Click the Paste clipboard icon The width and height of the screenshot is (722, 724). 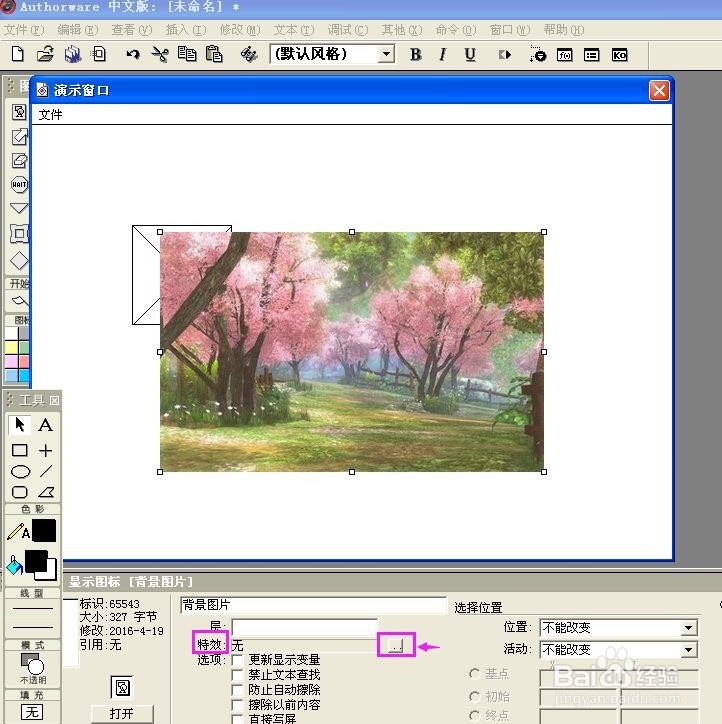point(214,54)
